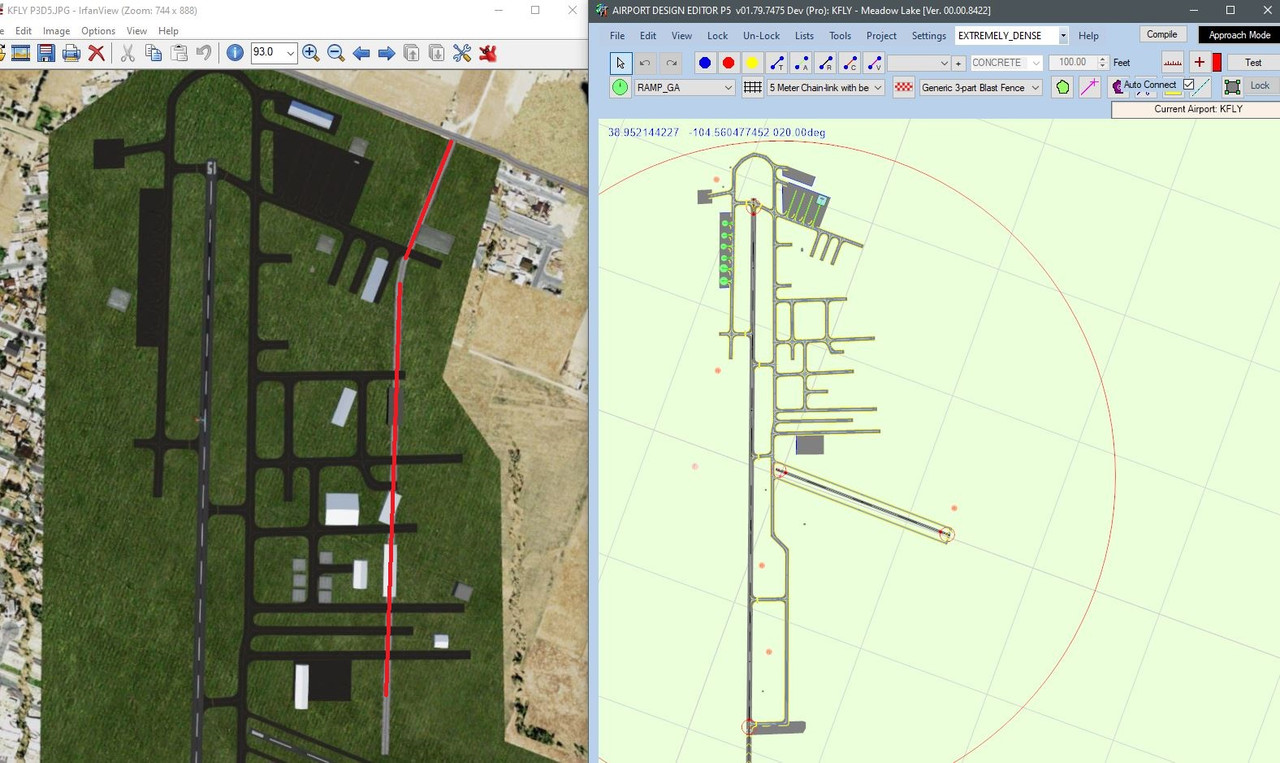Open the Settings menu in Airport Design Editor

point(929,36)
